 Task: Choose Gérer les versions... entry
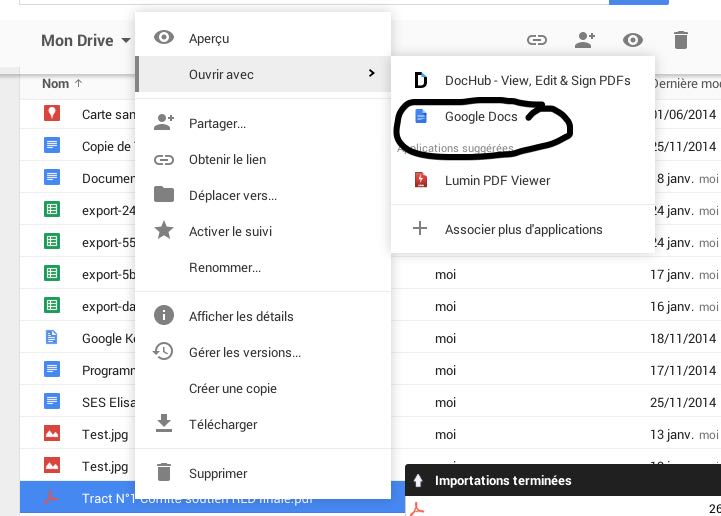coord(263,352)
